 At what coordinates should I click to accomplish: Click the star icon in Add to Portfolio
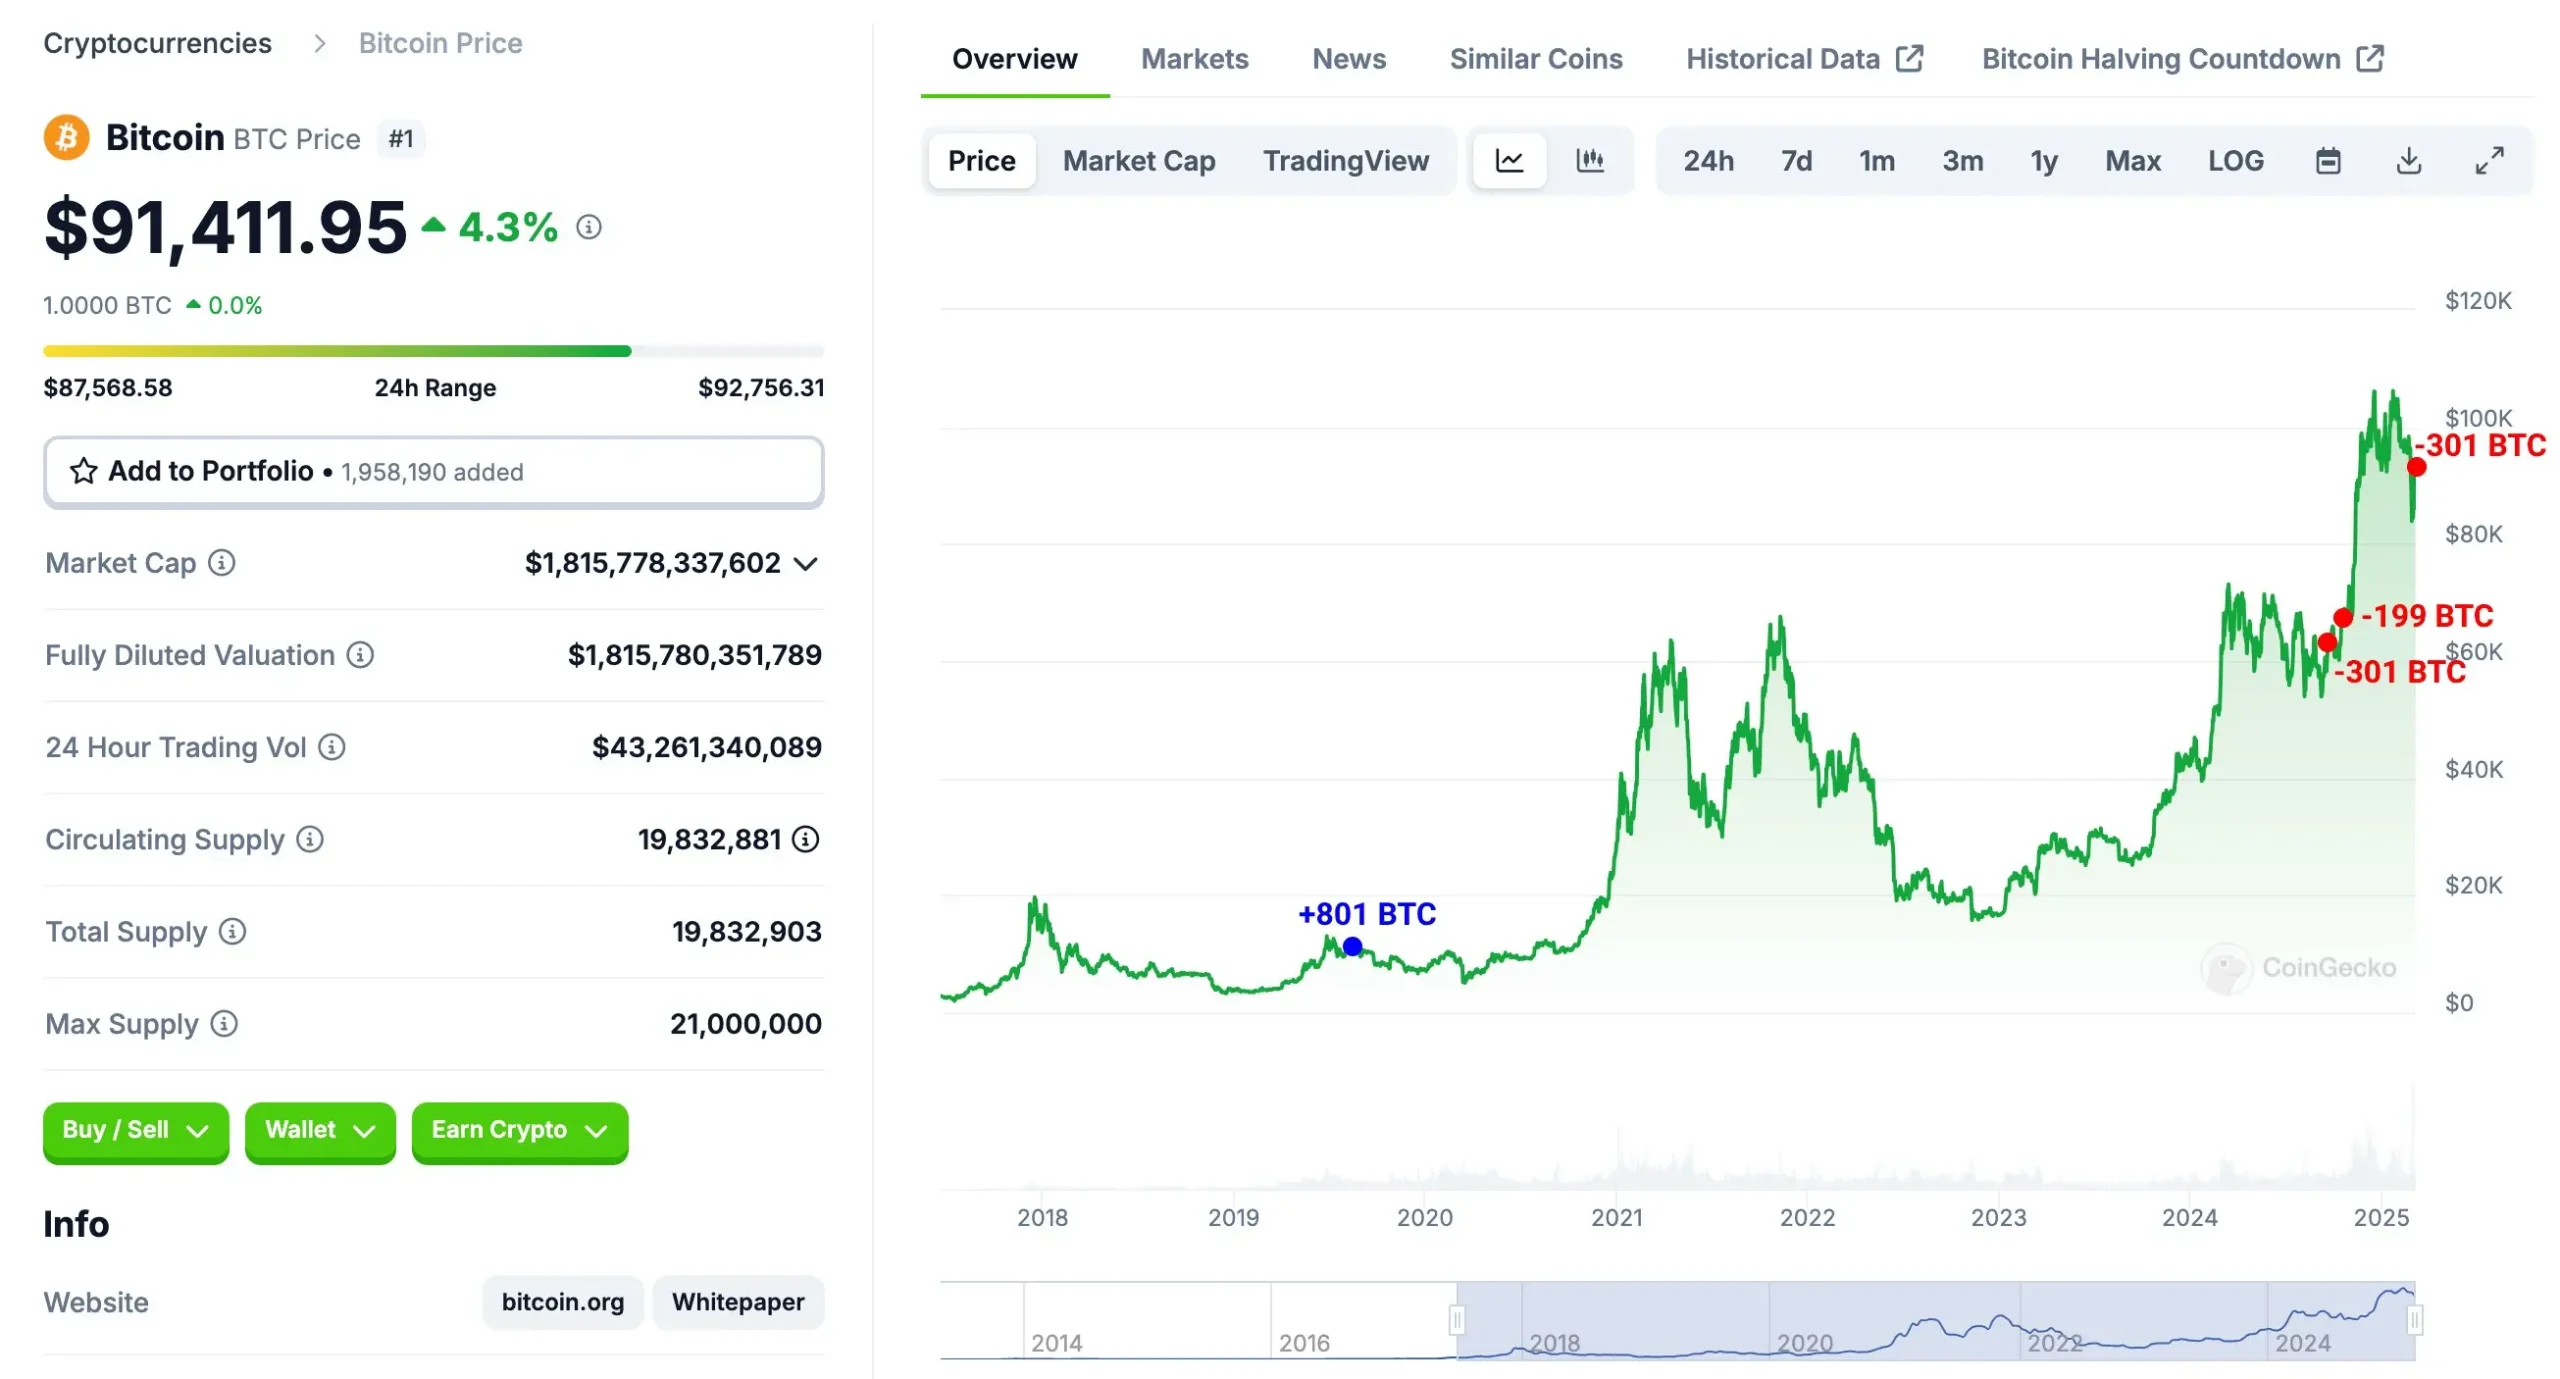(83, 471)
